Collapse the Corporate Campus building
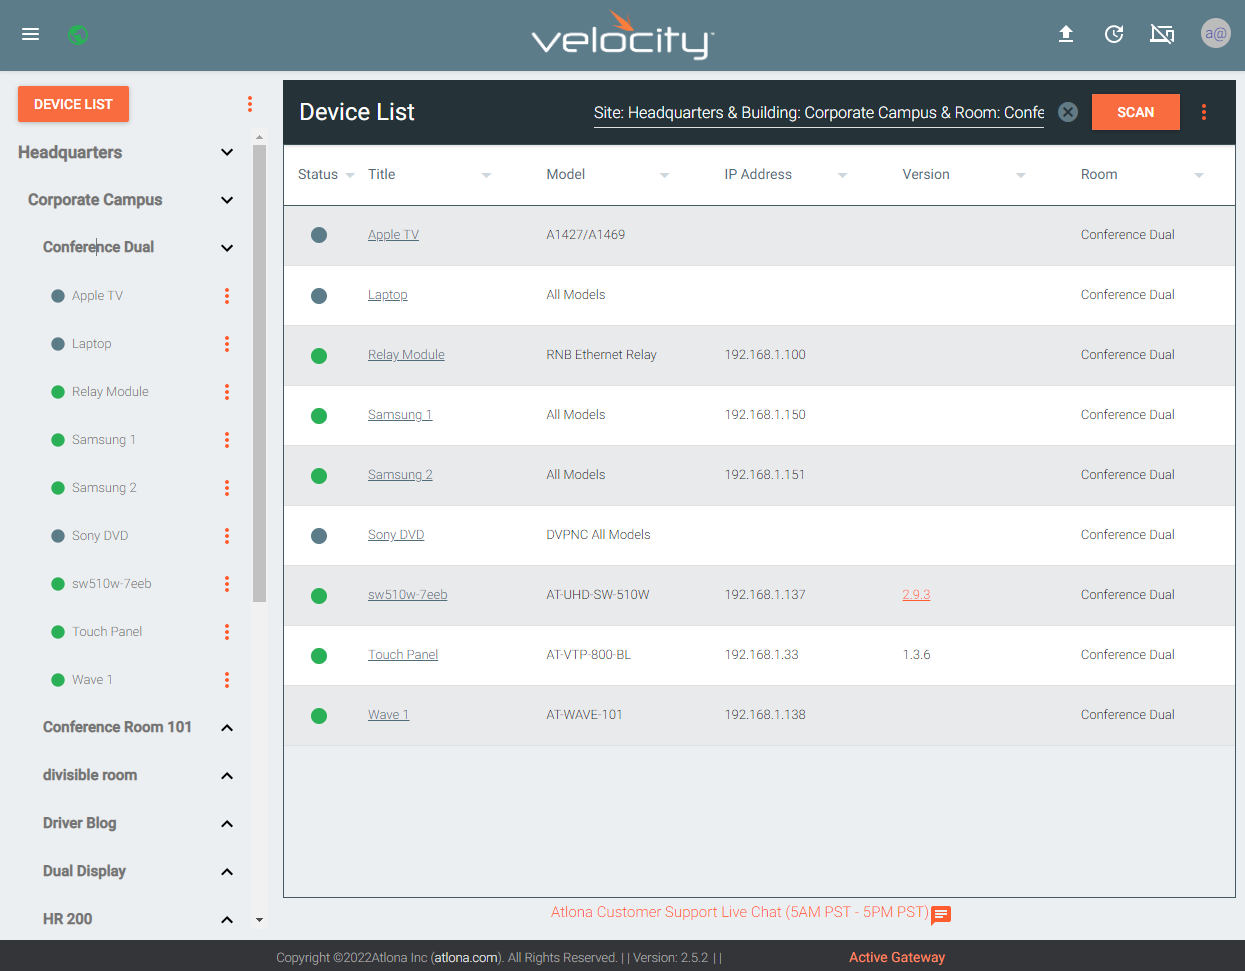 click(227, 200)
